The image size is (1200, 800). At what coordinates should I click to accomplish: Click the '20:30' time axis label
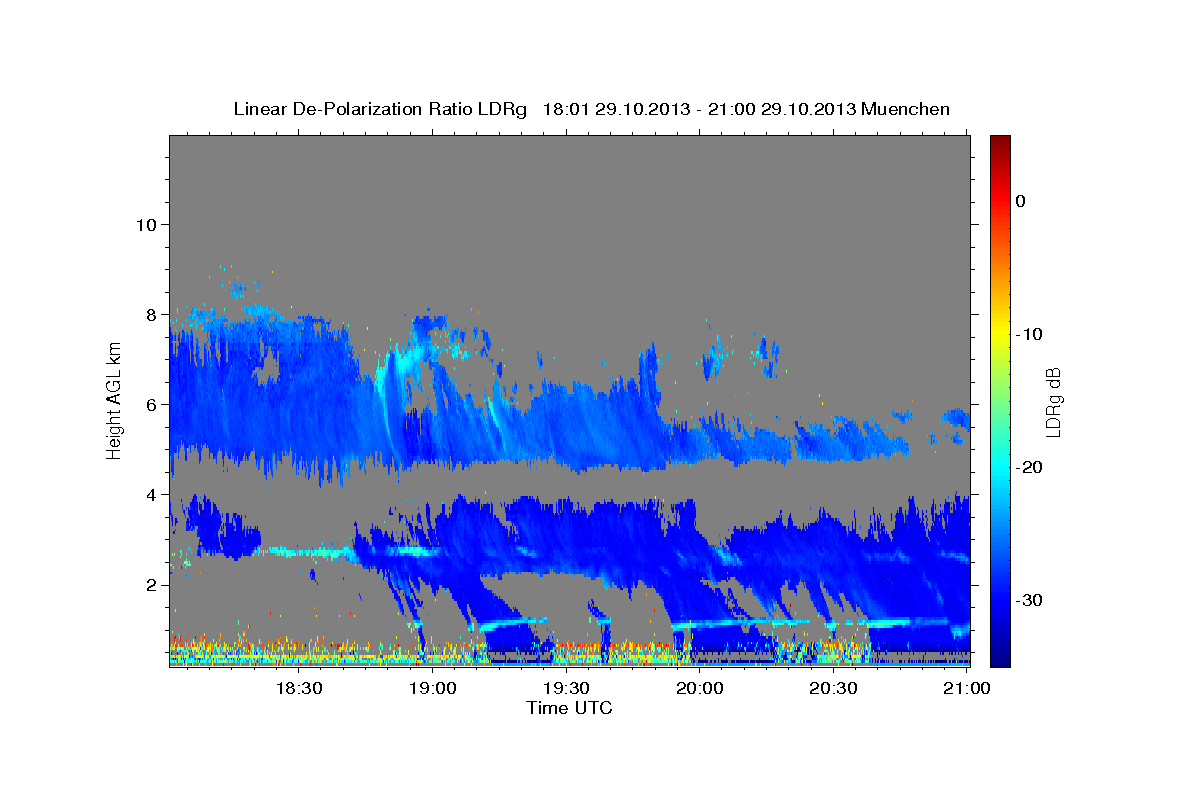pyautogui.click(x=833, y=688)
